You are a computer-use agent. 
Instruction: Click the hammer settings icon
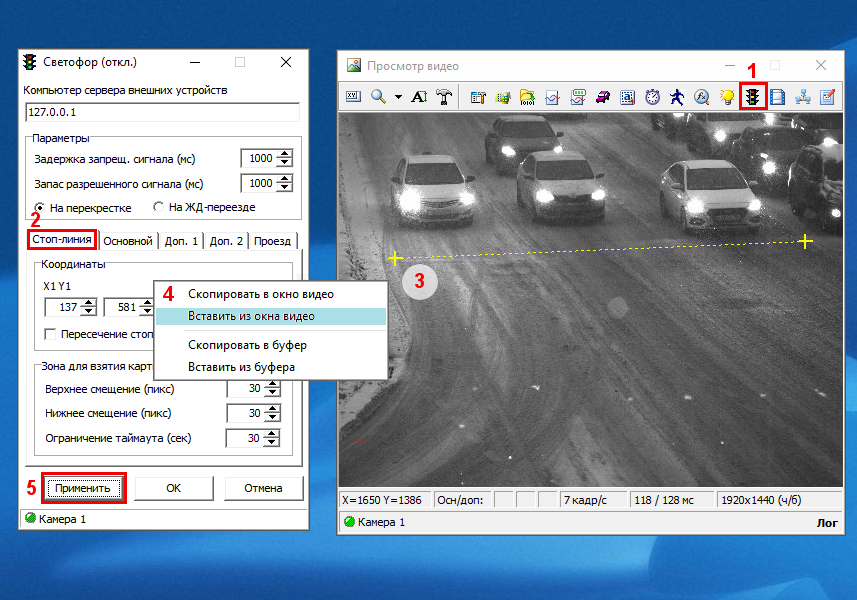coord(444,97)
